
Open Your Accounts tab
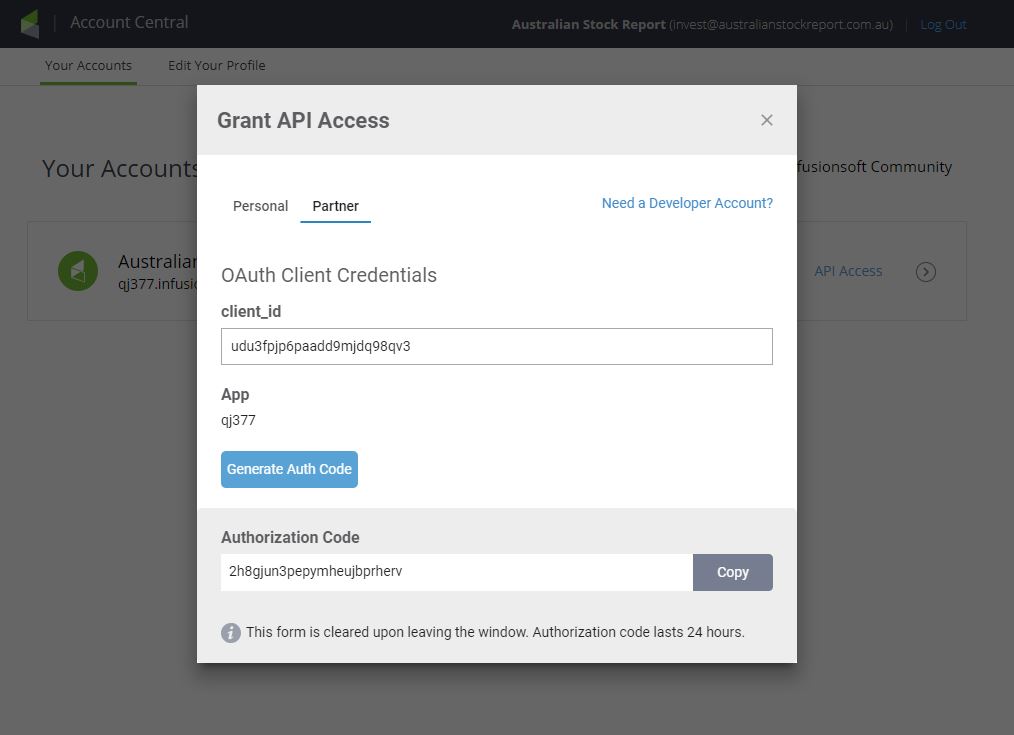click(x=89, y=65)
